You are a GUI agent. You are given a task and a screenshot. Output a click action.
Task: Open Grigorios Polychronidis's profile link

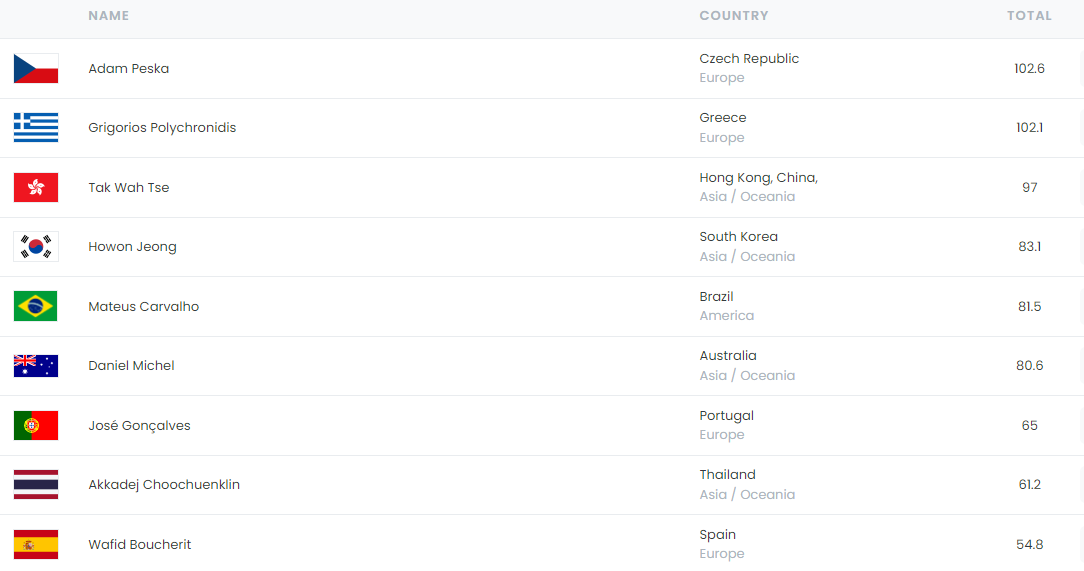click(x=162, y=128)
